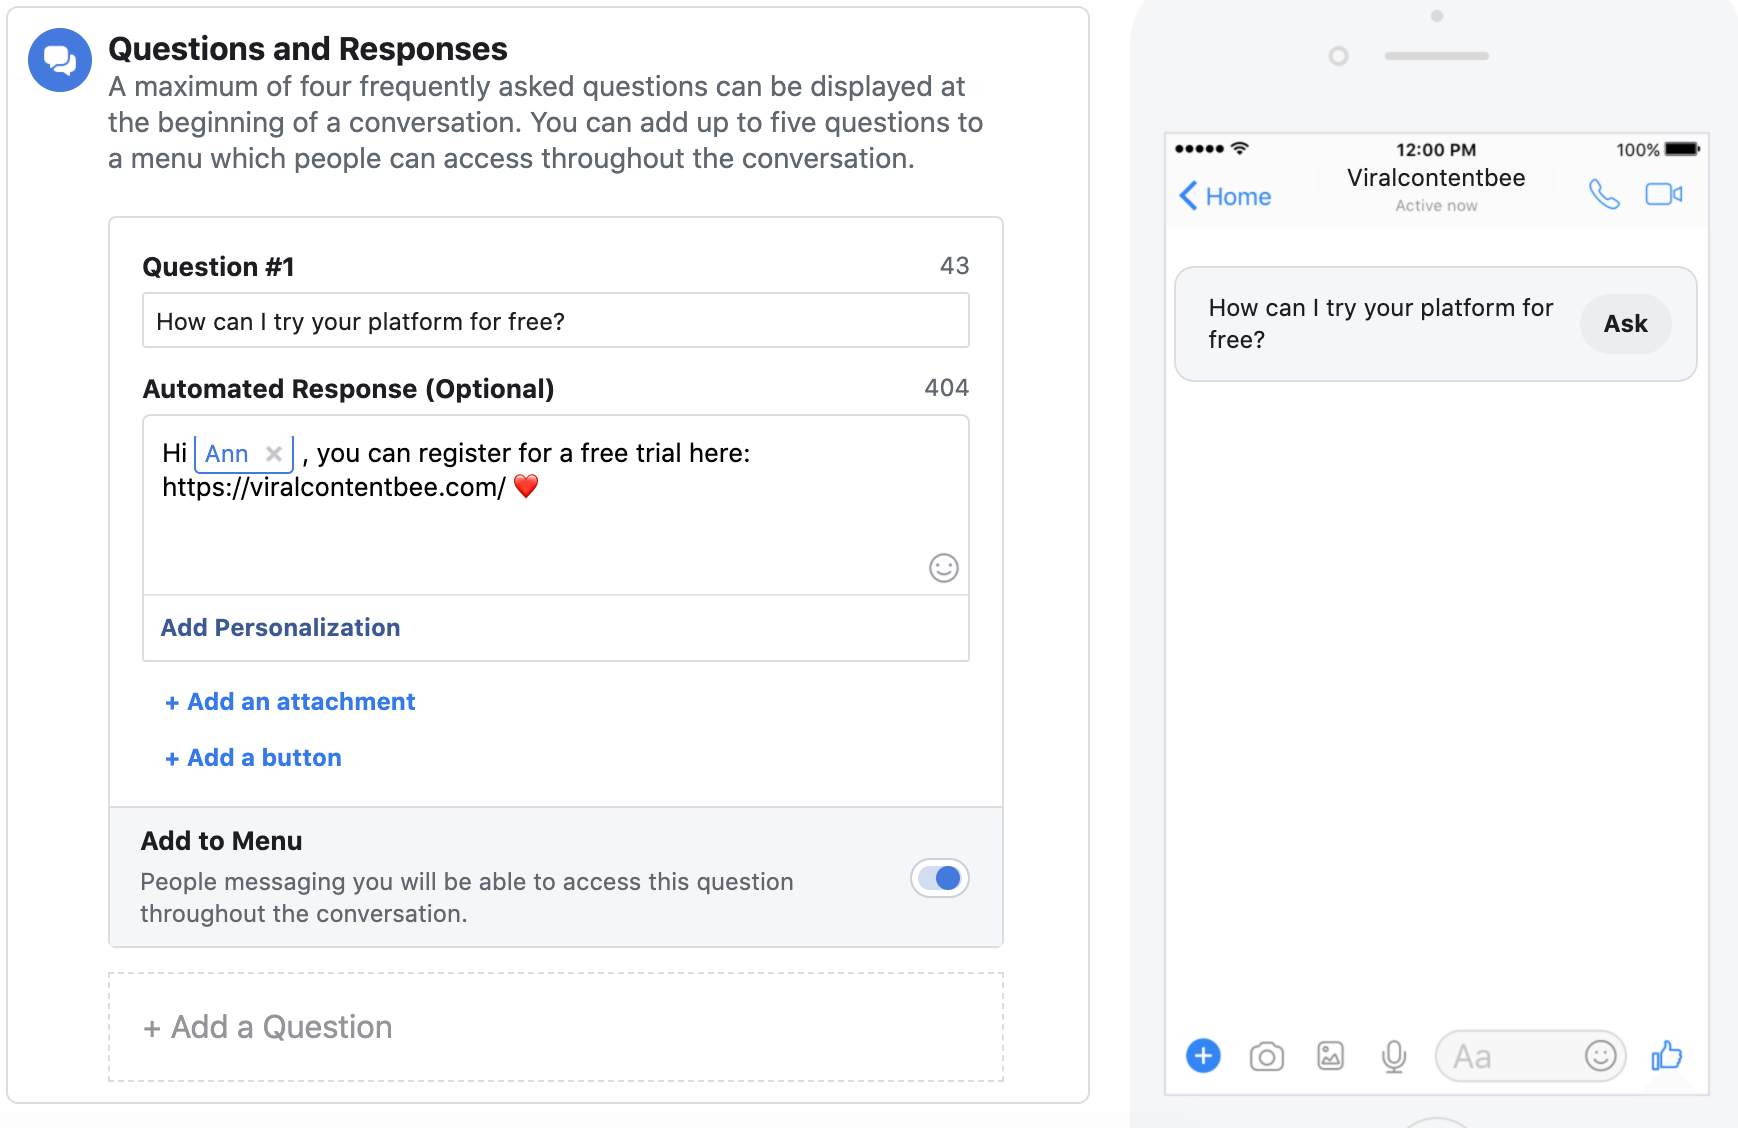Click the heart emoji in the response
This screenshot has width=1738, height=1128.
[x=526, y=486]
